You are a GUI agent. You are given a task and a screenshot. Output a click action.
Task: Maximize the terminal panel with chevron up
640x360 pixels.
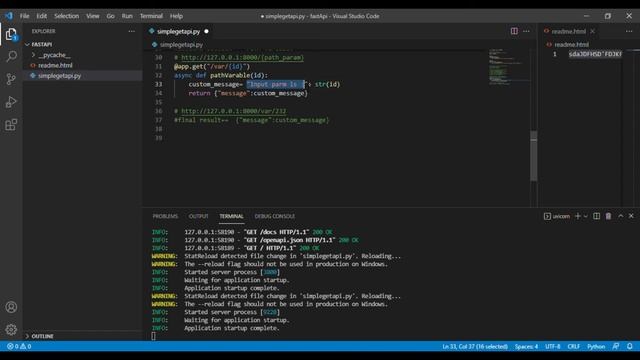pos(620,216)
